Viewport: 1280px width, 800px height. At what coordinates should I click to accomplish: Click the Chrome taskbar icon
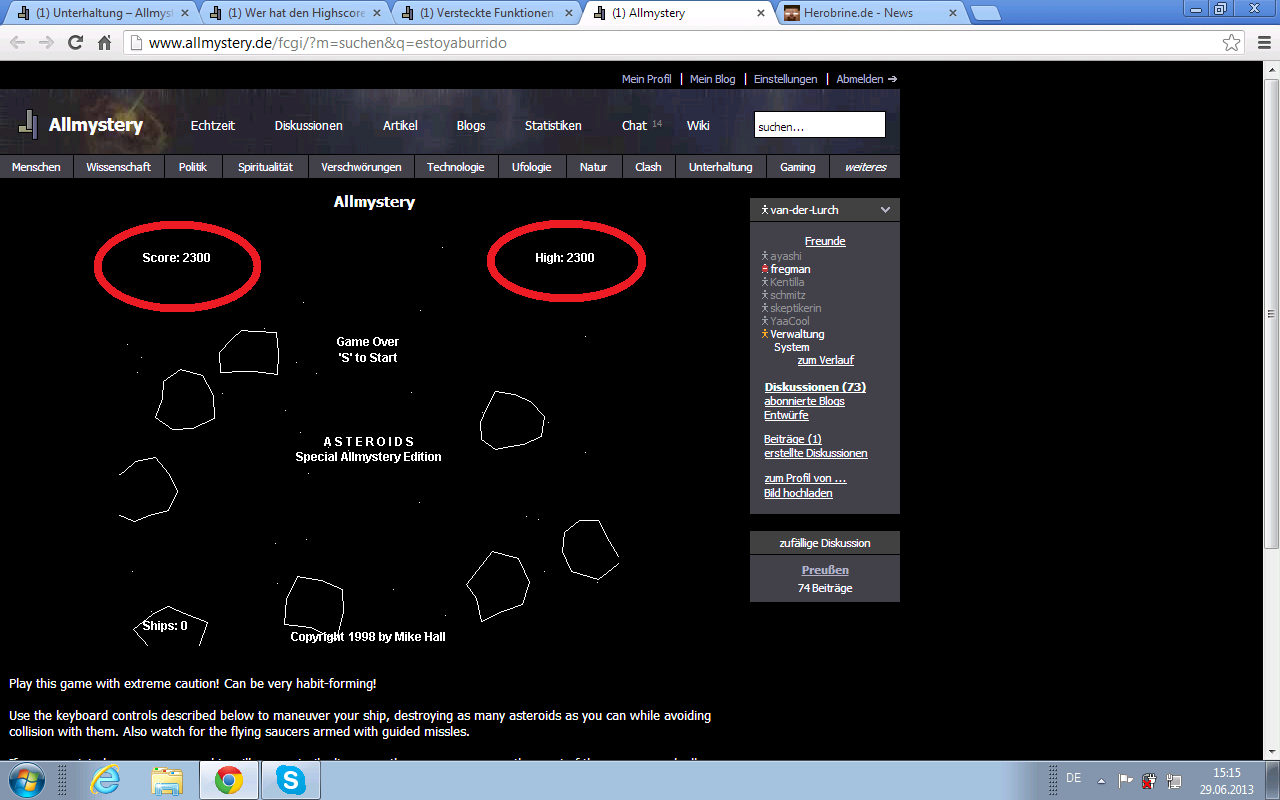(x=229, y=780)
